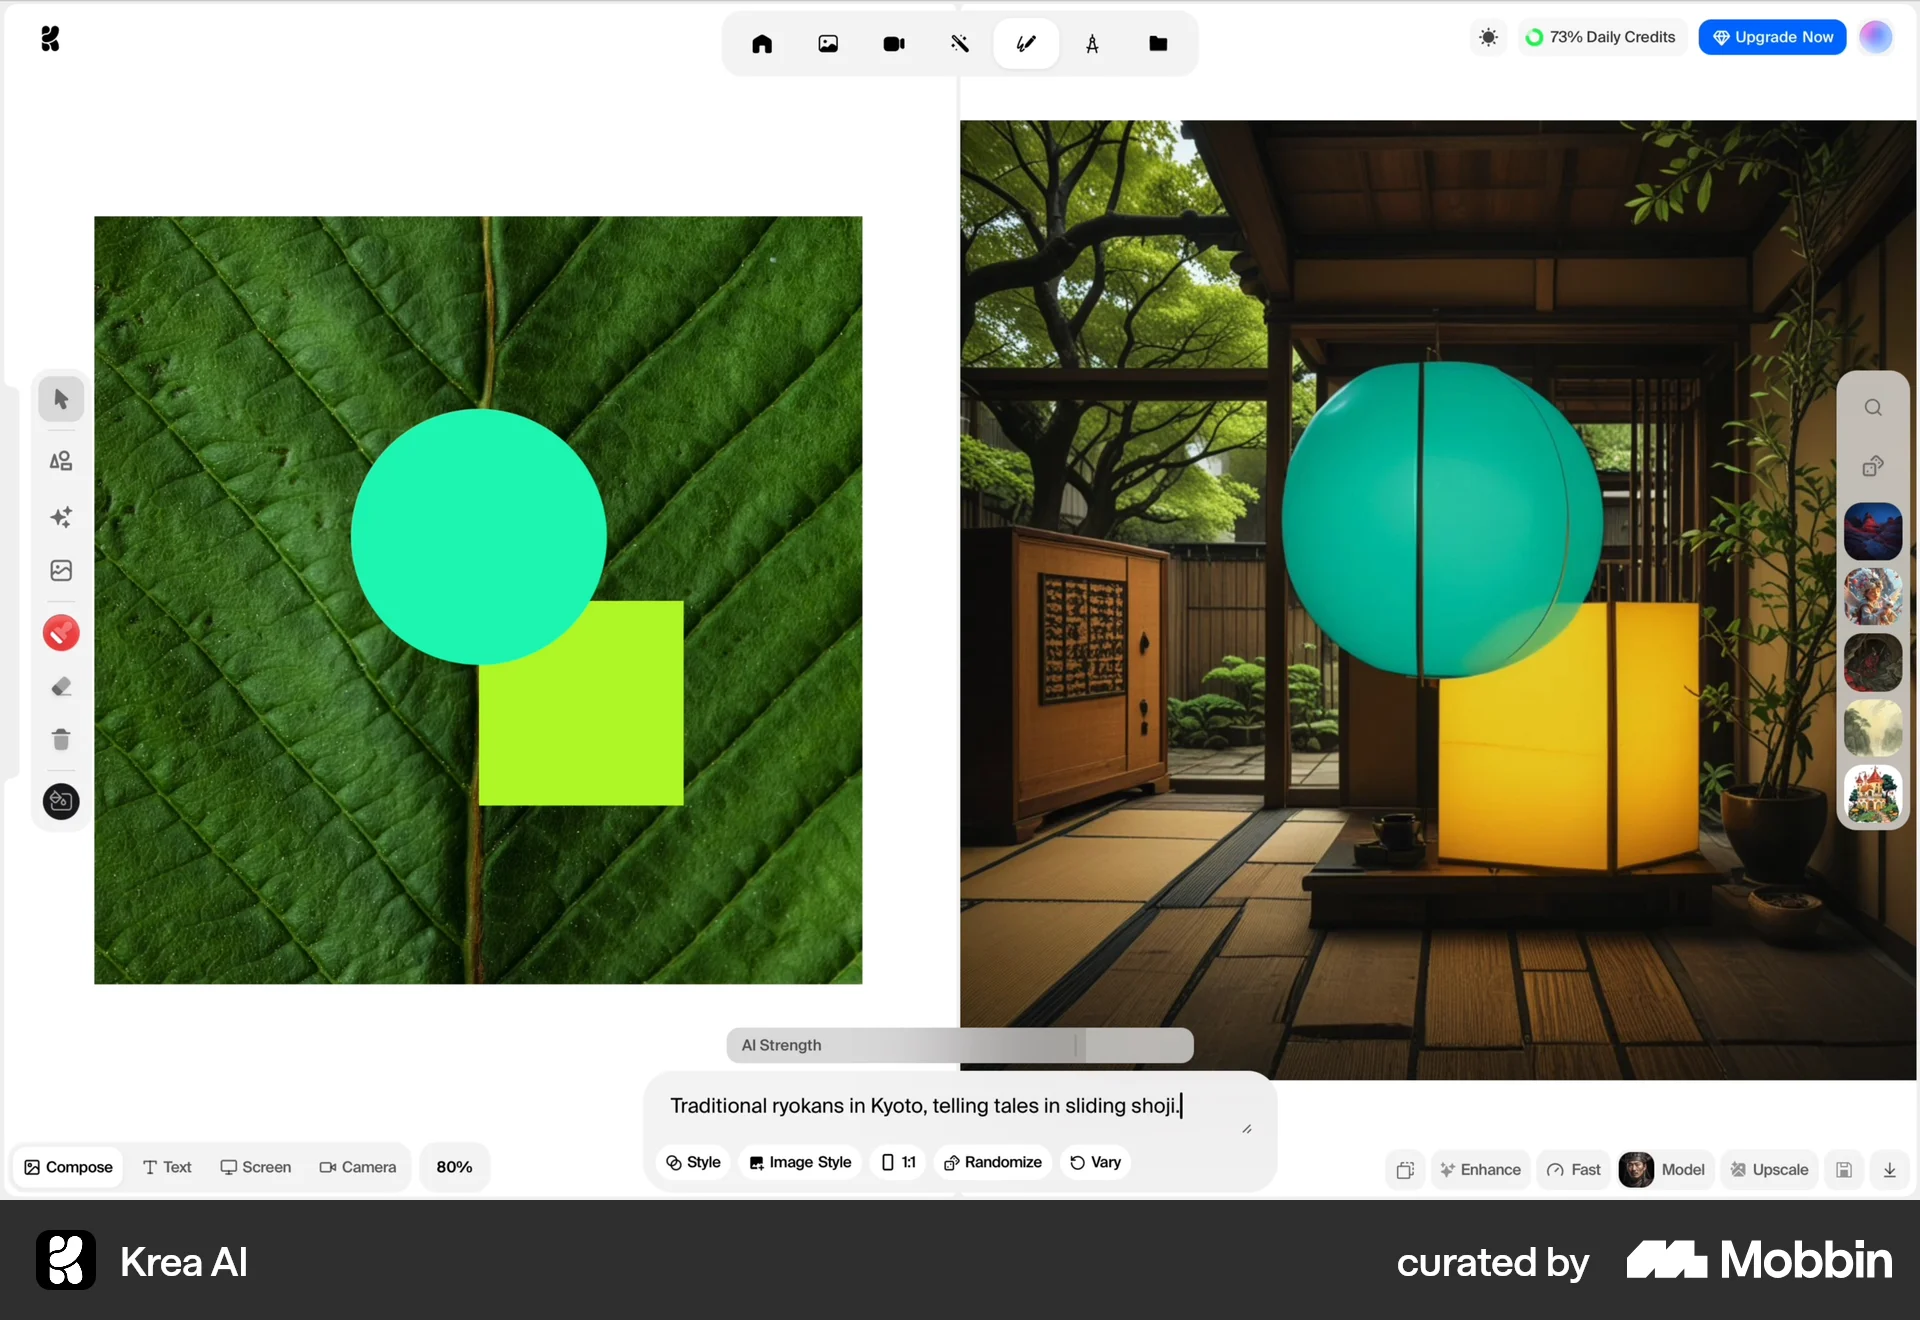Viewport: 1920px width, 1320px height.
Task: Click the AI sparkles tool icon
Action: pos(61,517)
